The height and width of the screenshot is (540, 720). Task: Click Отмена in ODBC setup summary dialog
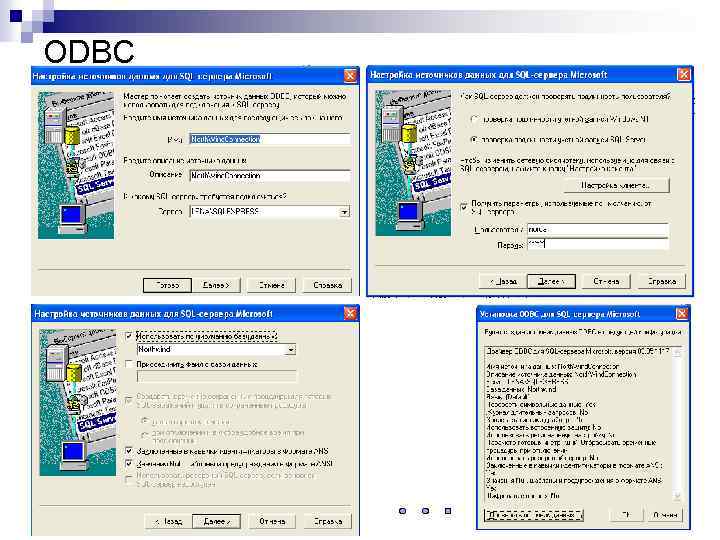tap(664, 515)
